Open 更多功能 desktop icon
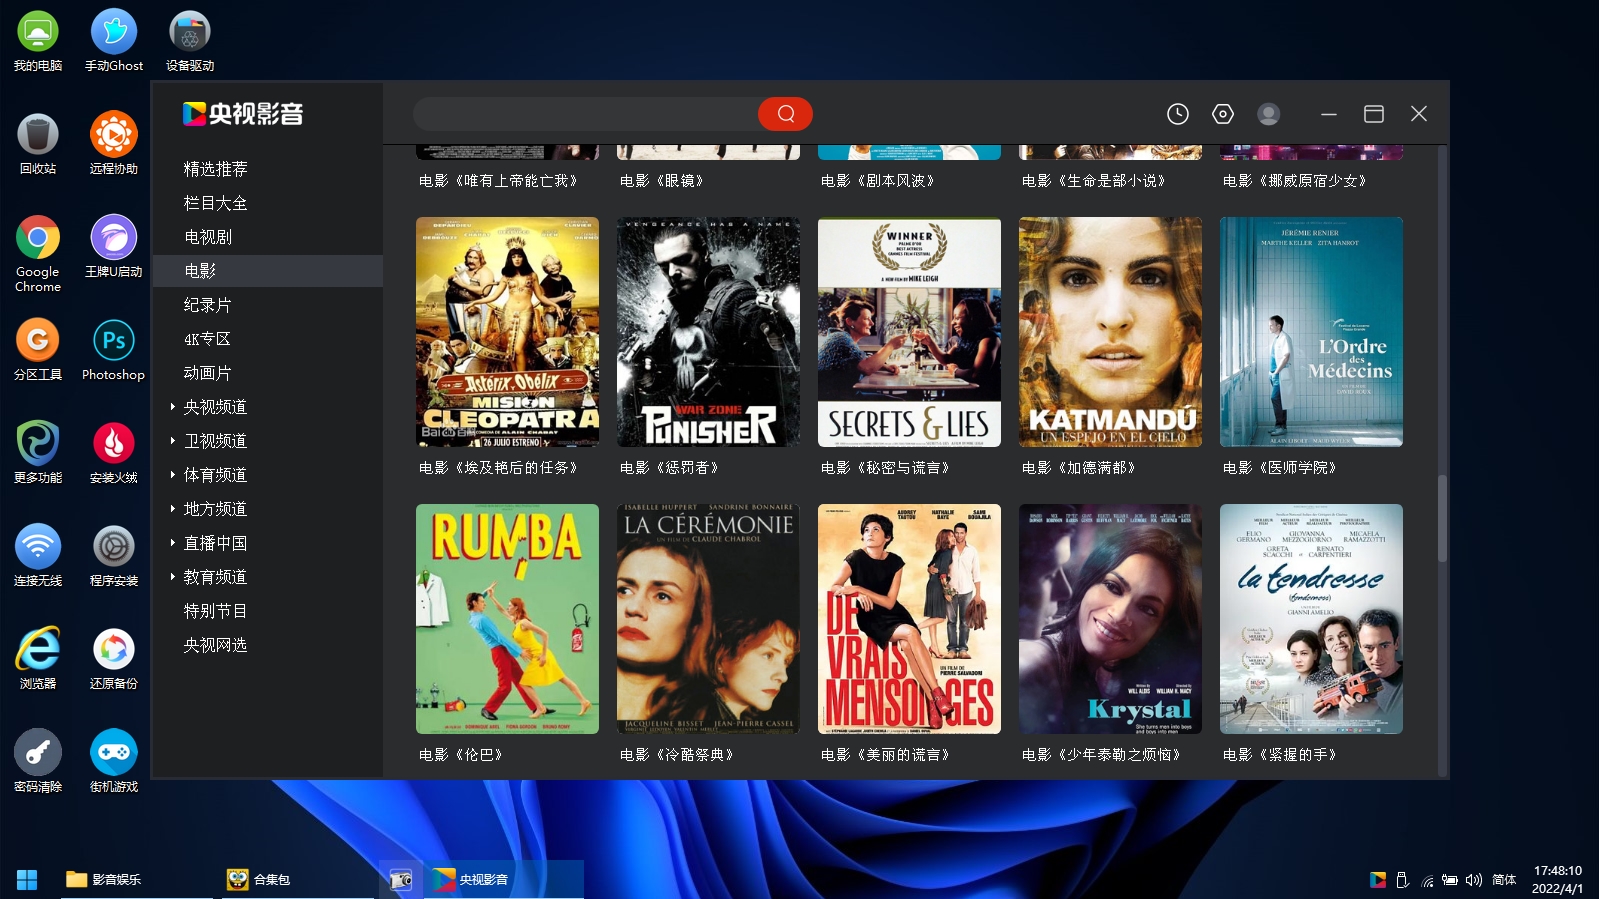The image size is (1599, 899). tap(38, 453)
